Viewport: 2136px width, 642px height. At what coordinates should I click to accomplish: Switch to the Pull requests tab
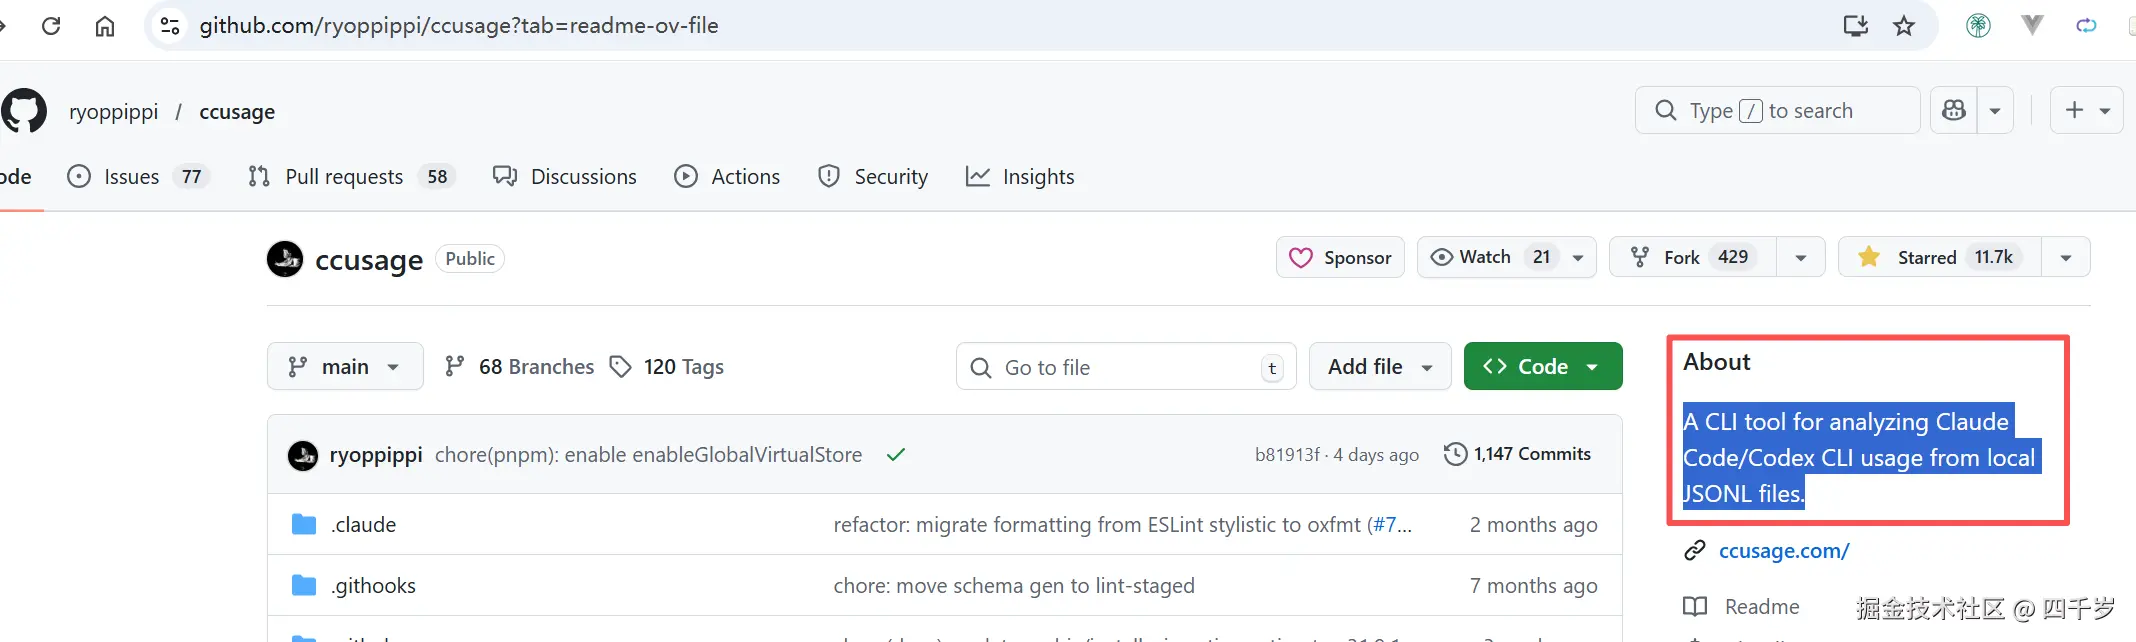tap(344, 177)
